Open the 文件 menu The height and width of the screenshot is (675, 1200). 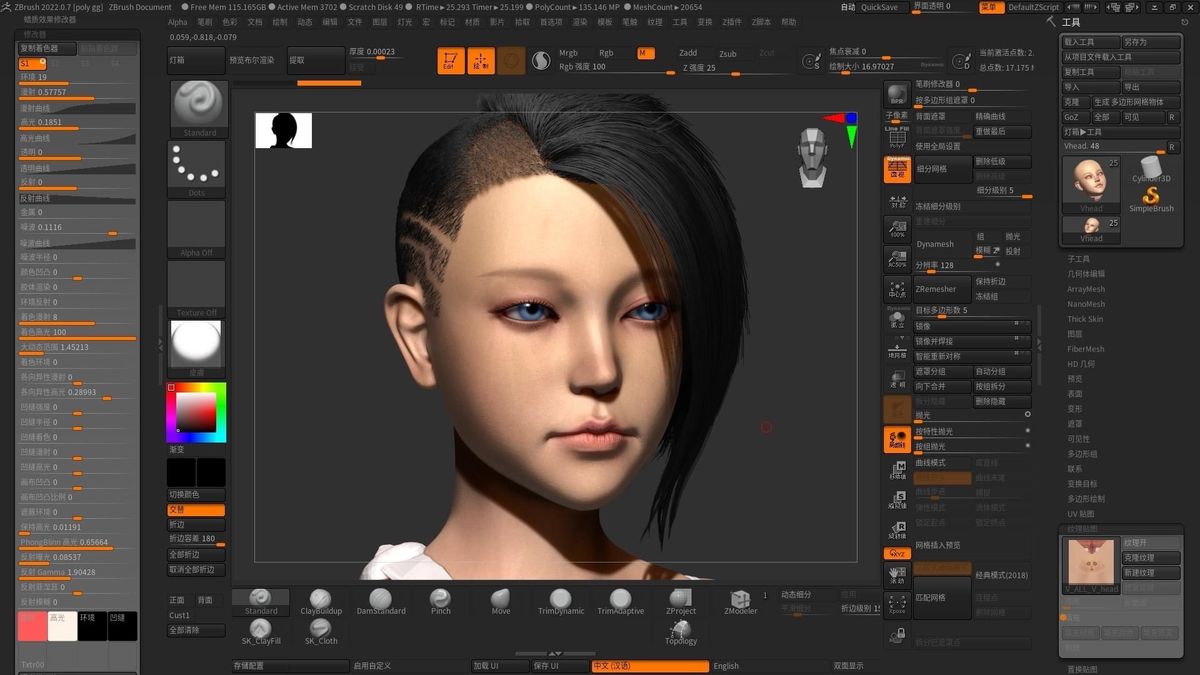[x=355, y=21]
